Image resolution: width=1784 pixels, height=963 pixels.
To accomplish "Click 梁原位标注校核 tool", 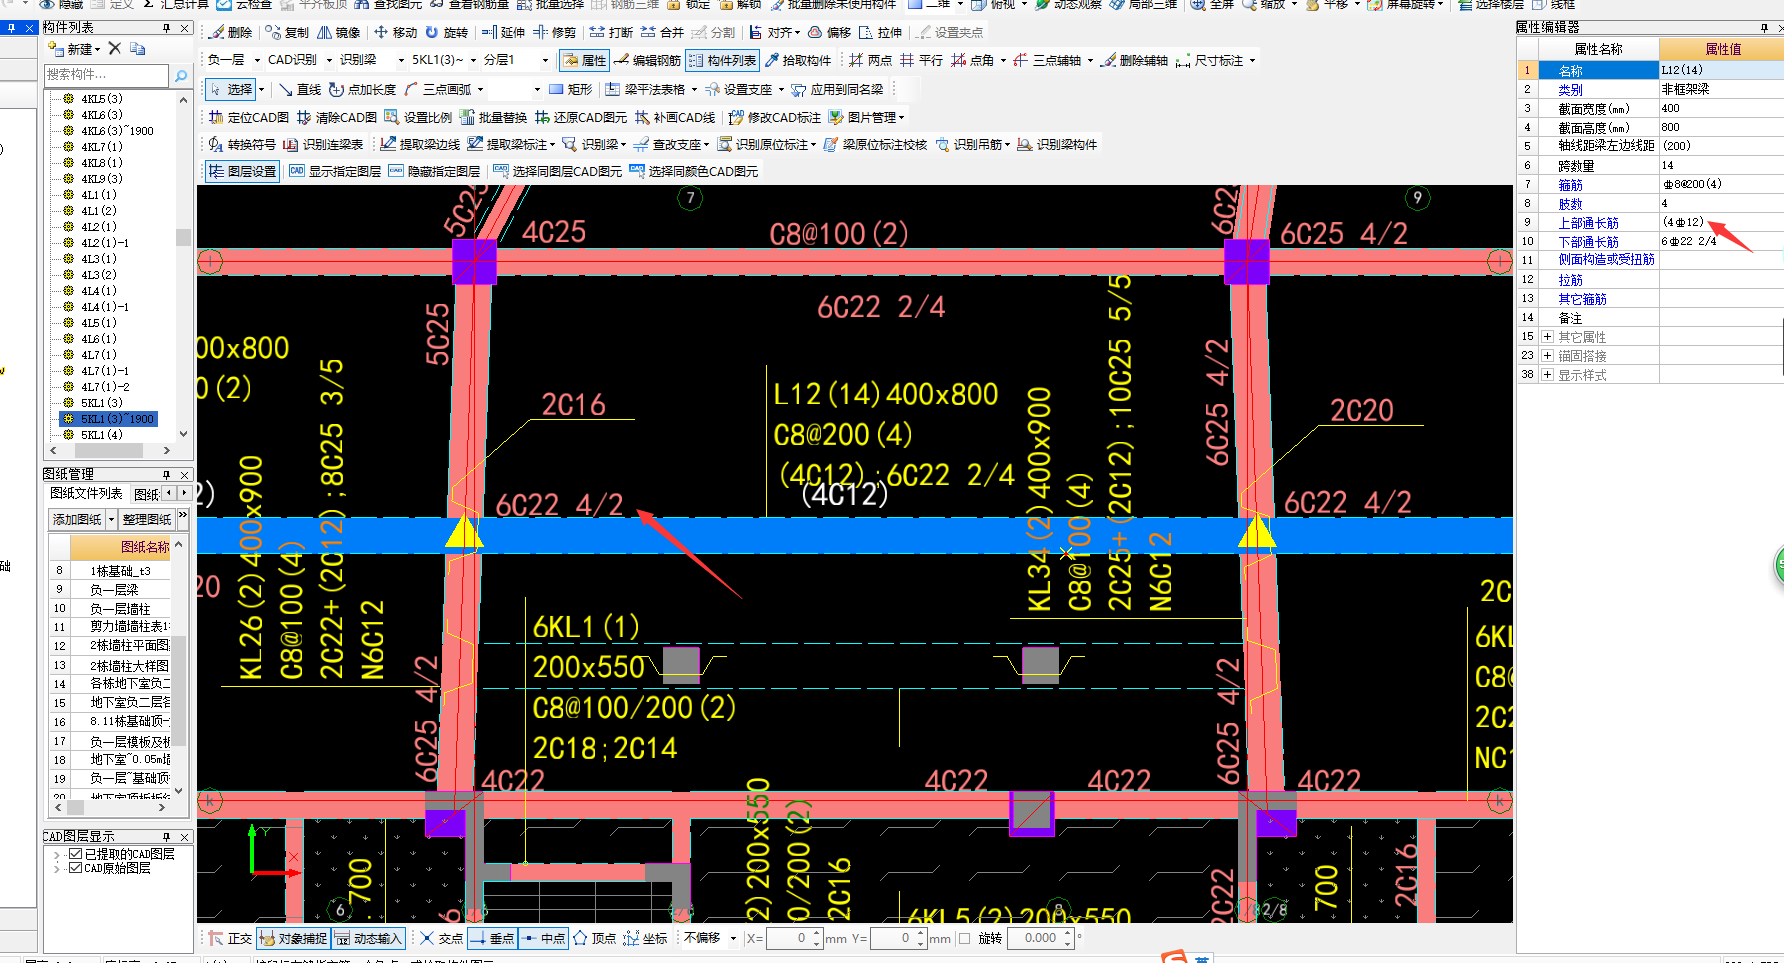I will tap(875, 144).
